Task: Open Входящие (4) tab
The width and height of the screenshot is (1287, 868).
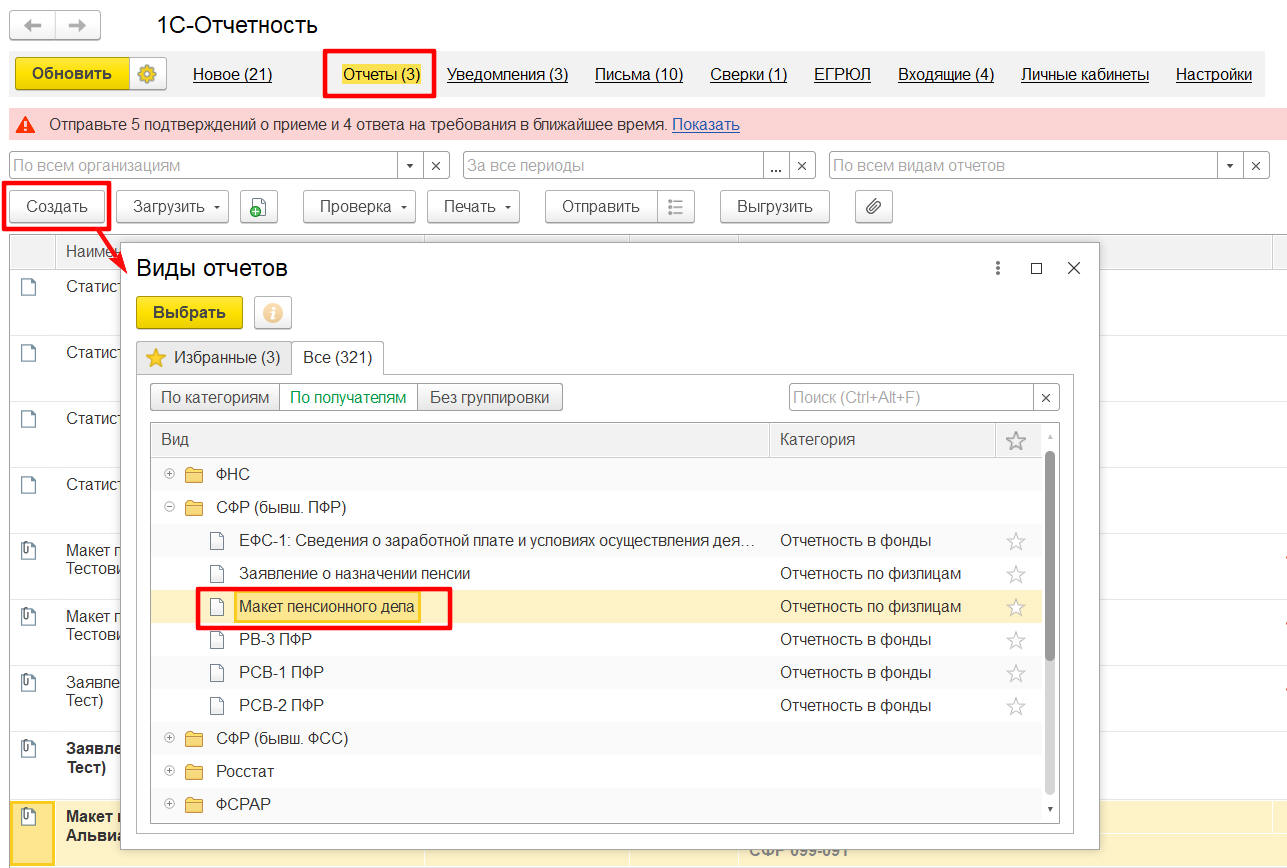Action: [x=946, y=74]
